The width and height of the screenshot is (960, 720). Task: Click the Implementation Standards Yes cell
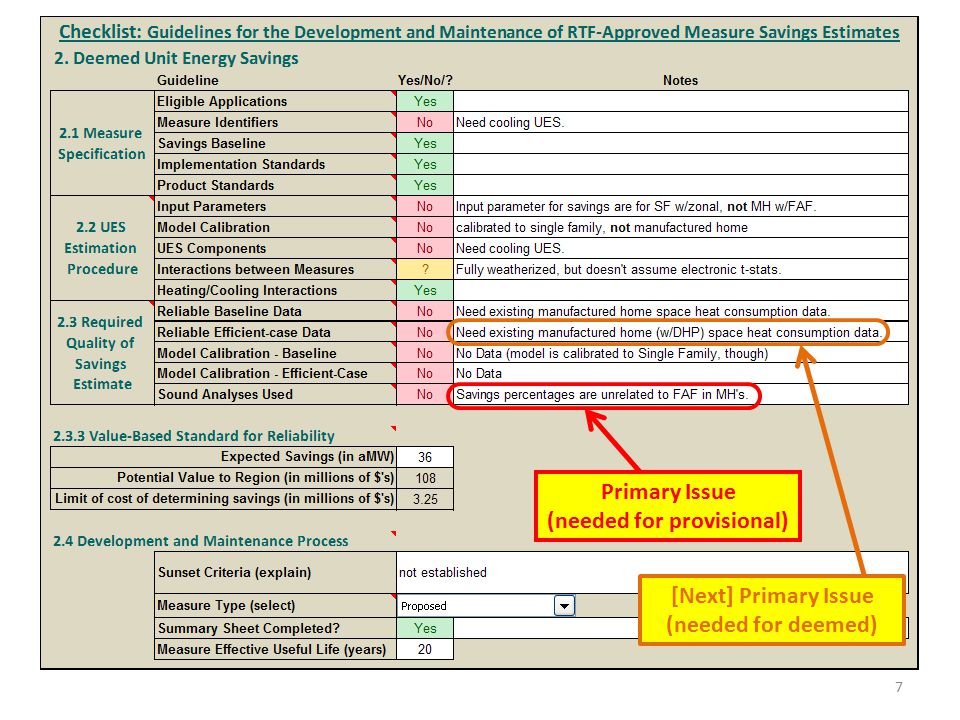425,165
